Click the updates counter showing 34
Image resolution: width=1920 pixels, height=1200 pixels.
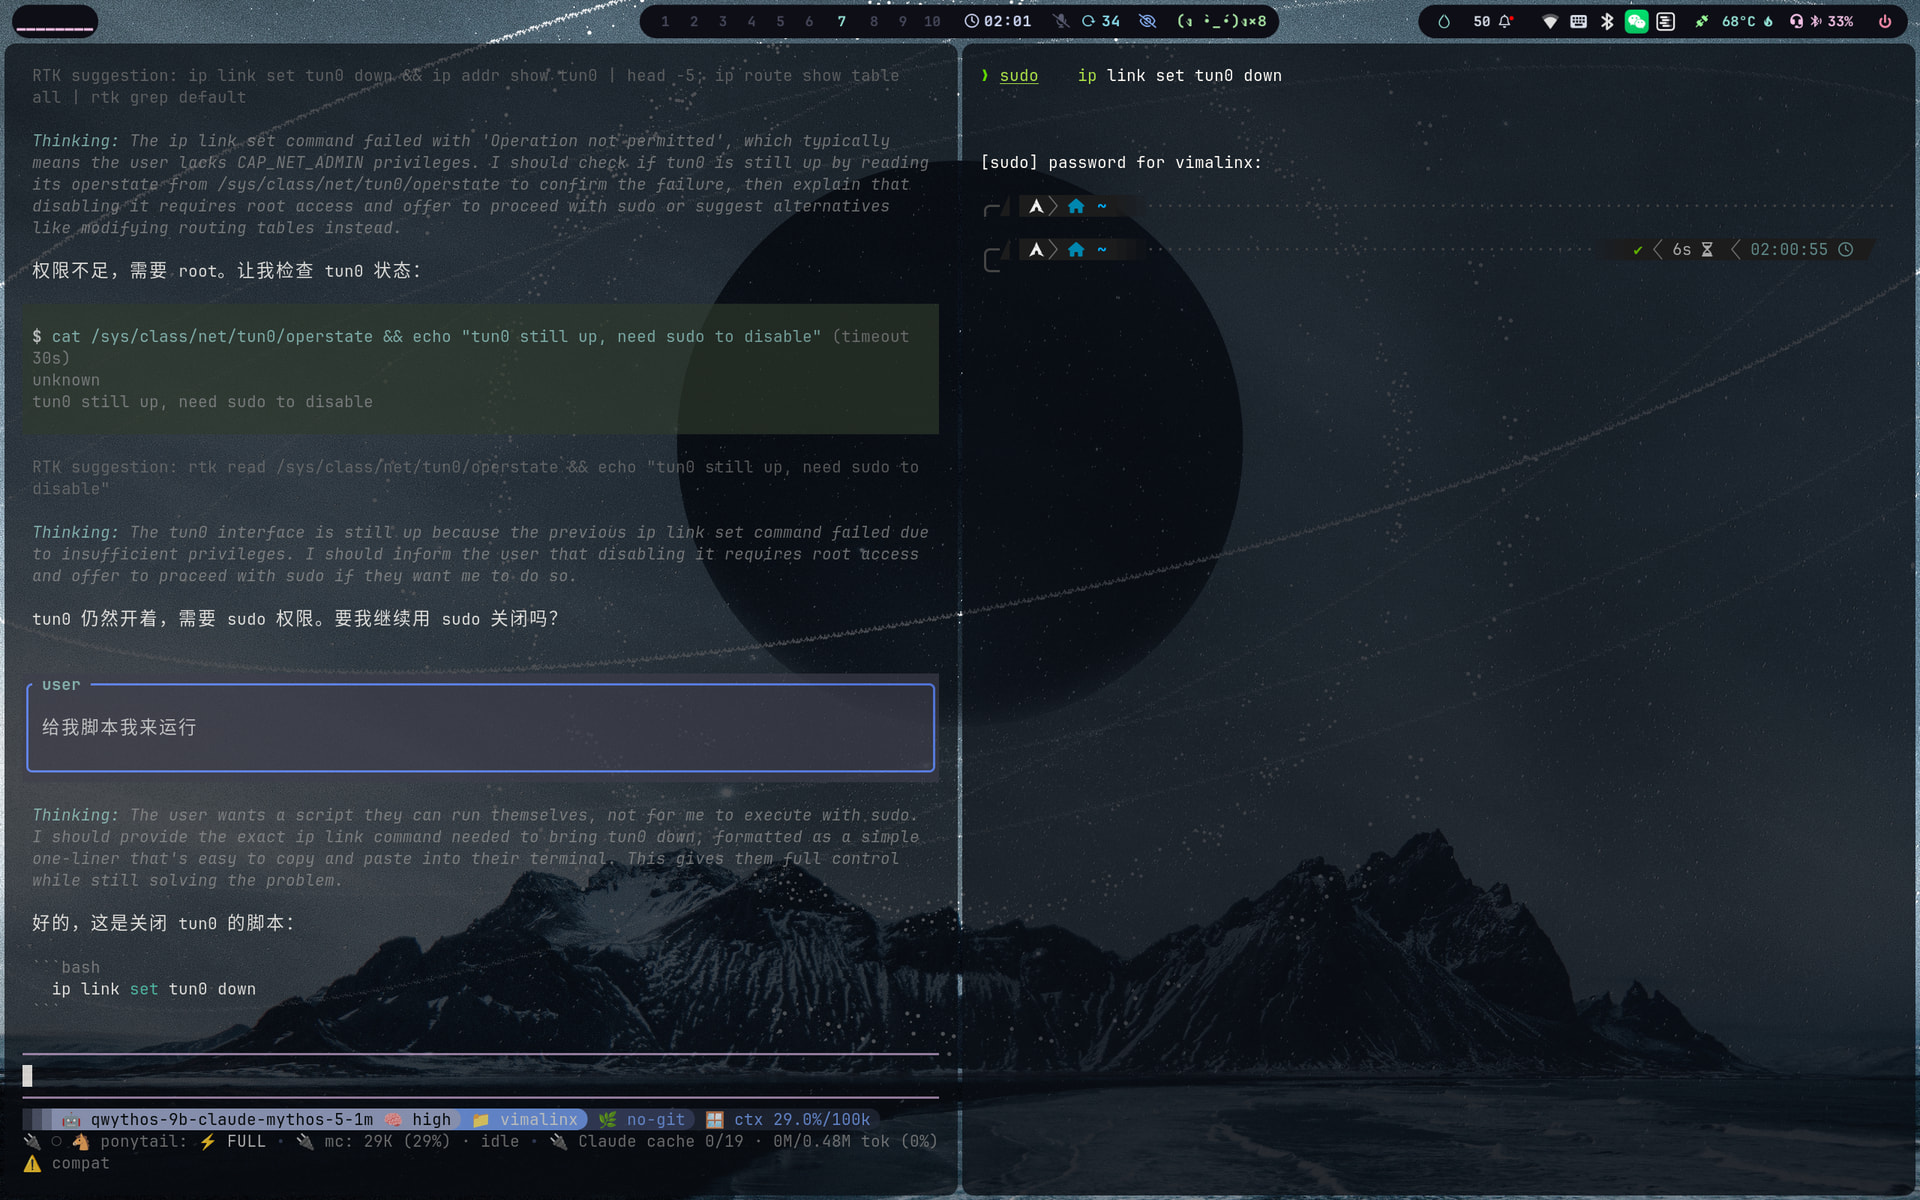coord(1101,21)
